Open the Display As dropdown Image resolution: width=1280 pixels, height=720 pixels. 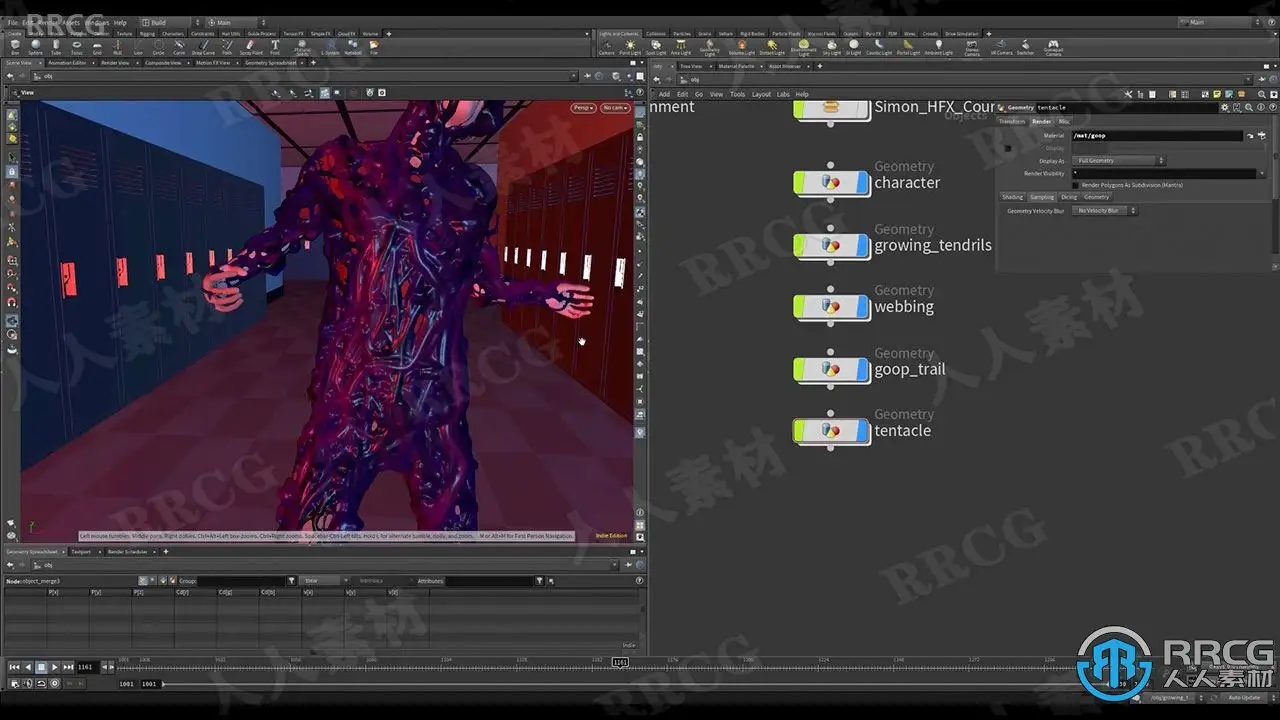(x=1119, y=160)
